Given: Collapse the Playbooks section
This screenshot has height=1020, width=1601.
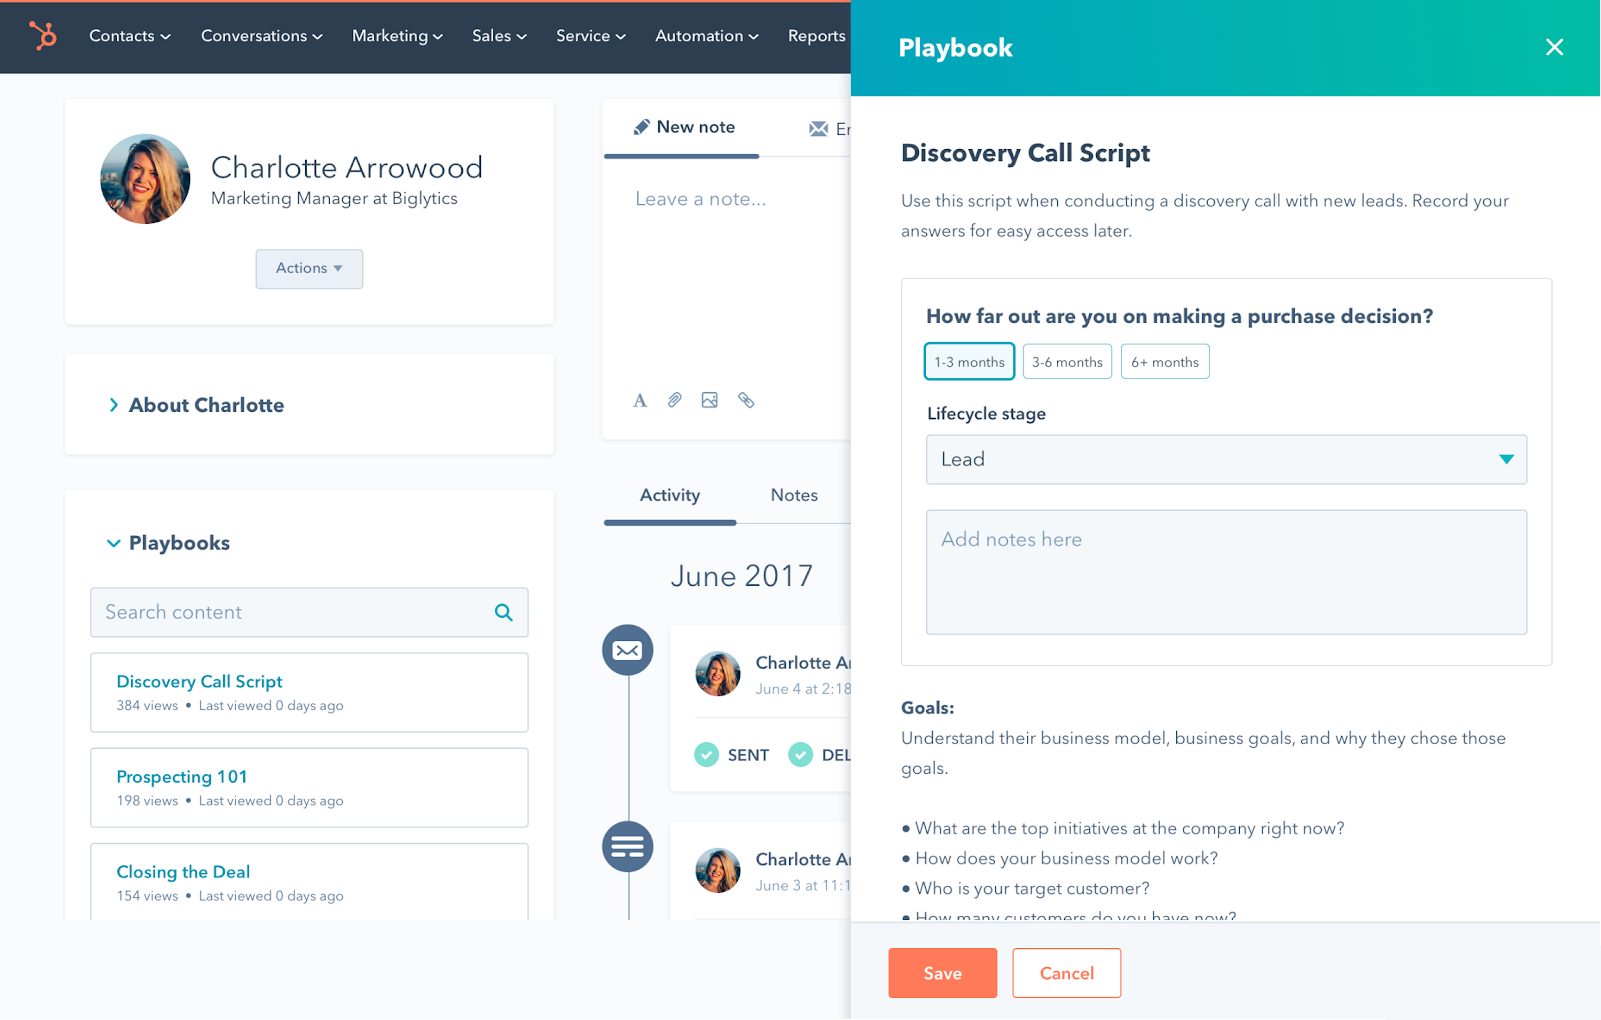Looking at the screenshot, I should coord(168,543).
